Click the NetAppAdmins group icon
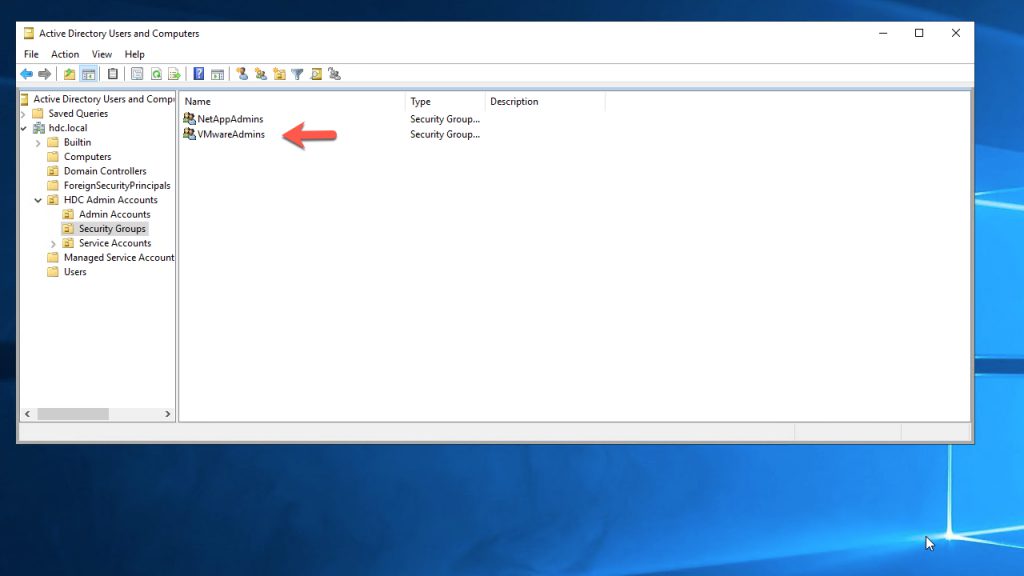This screenshot has height=576, width=1024. click(189, 118)
